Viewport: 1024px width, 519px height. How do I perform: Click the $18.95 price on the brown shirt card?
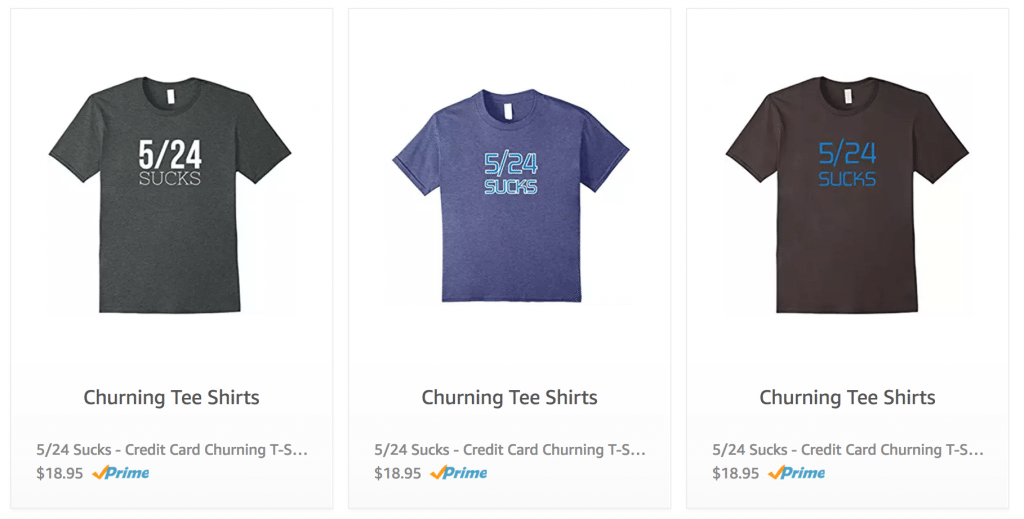click(735, 473)
